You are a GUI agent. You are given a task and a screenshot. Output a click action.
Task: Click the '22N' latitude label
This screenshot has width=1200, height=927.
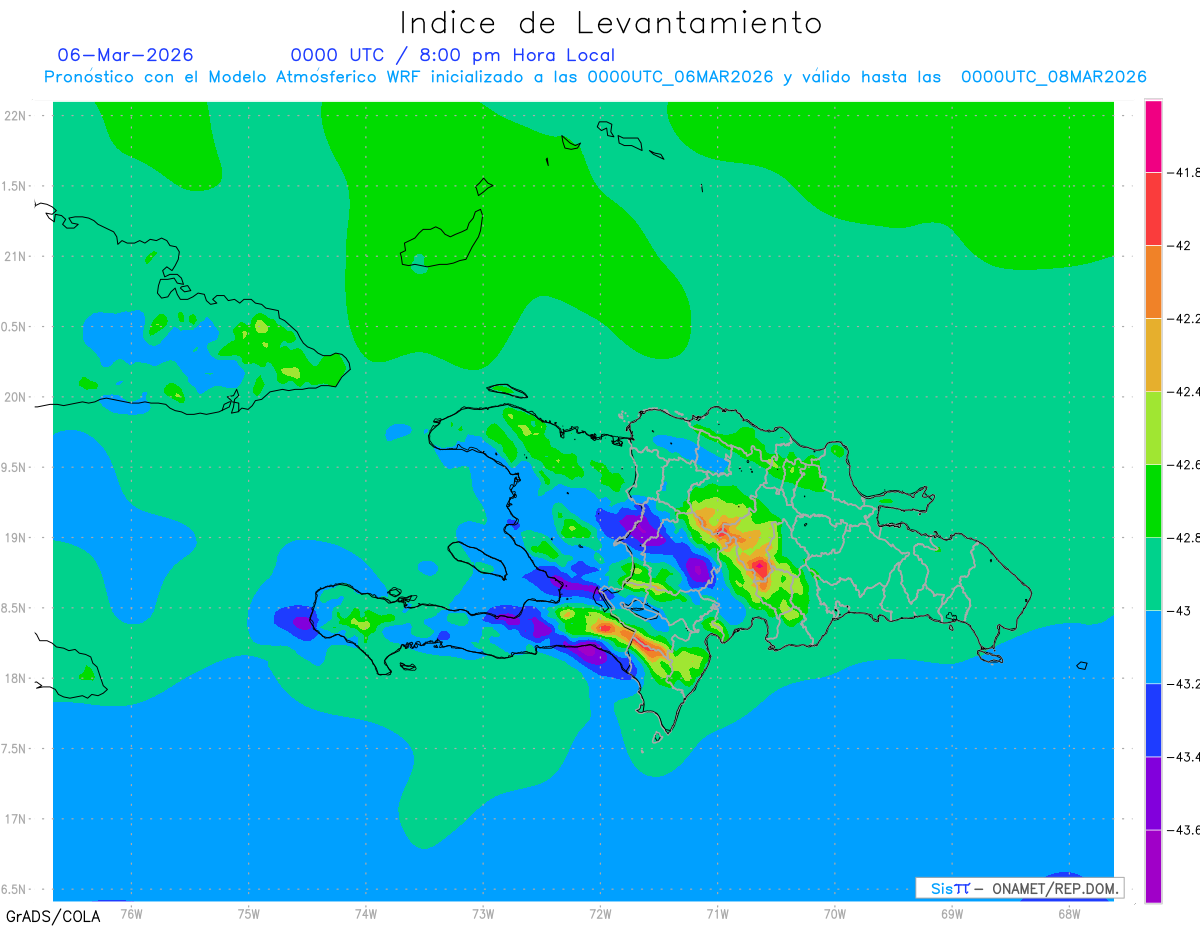[16, 116]
